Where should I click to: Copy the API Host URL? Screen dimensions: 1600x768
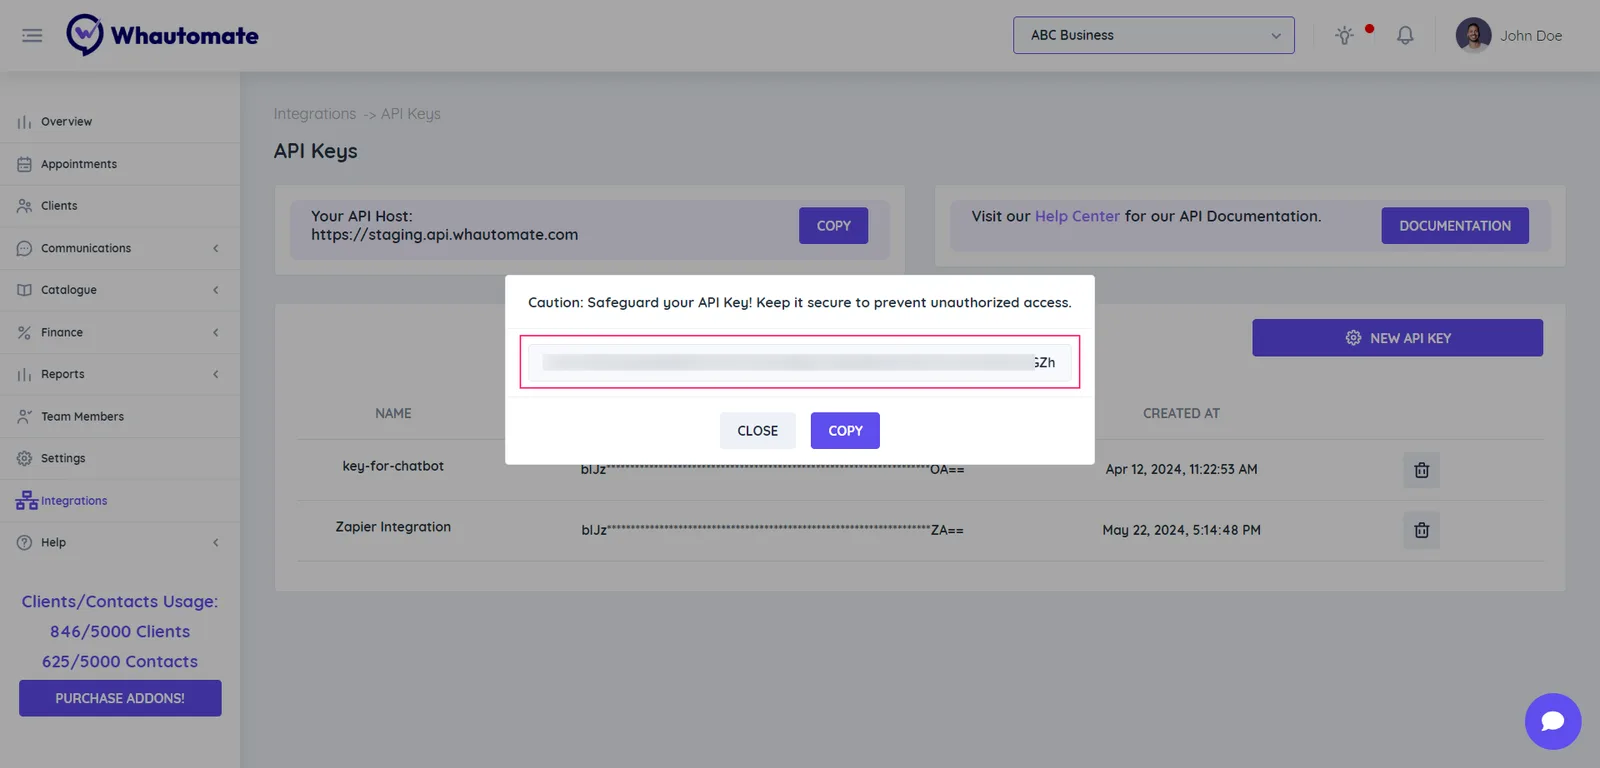click(x=833, y=226)
